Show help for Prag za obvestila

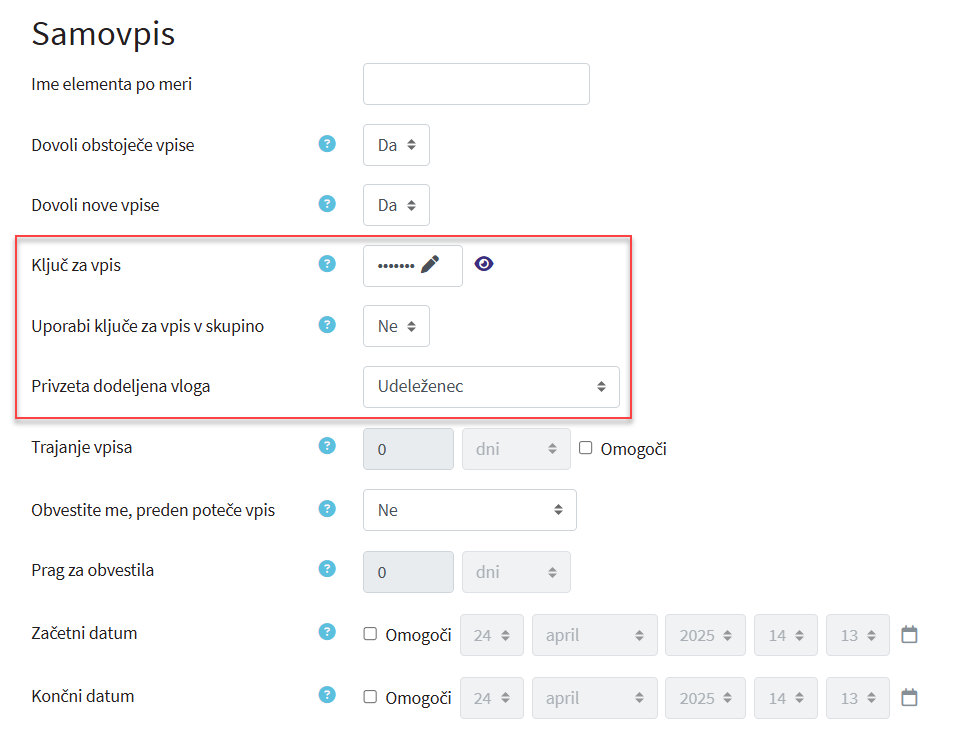[x=327, y=569]
